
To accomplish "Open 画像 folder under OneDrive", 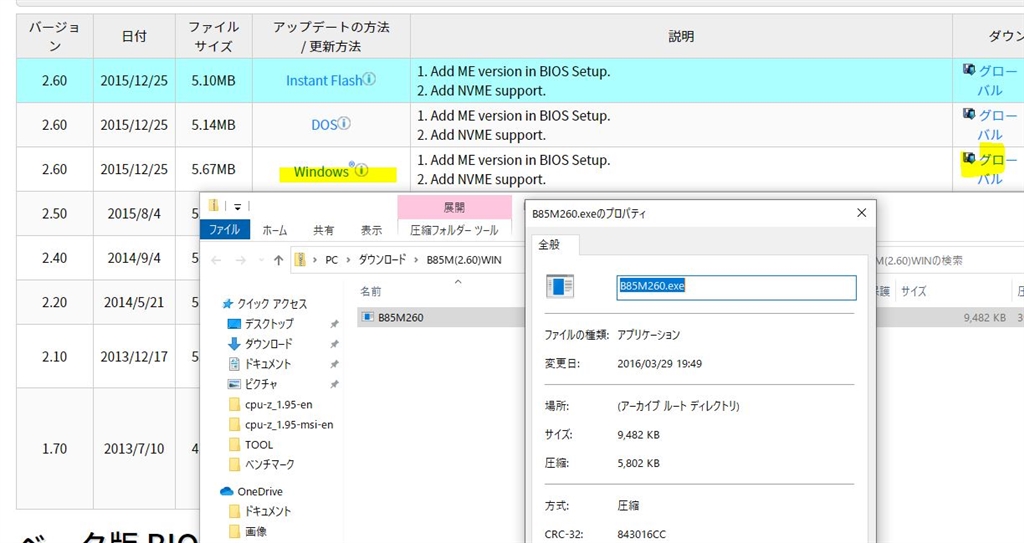I will tap(256, 531).
